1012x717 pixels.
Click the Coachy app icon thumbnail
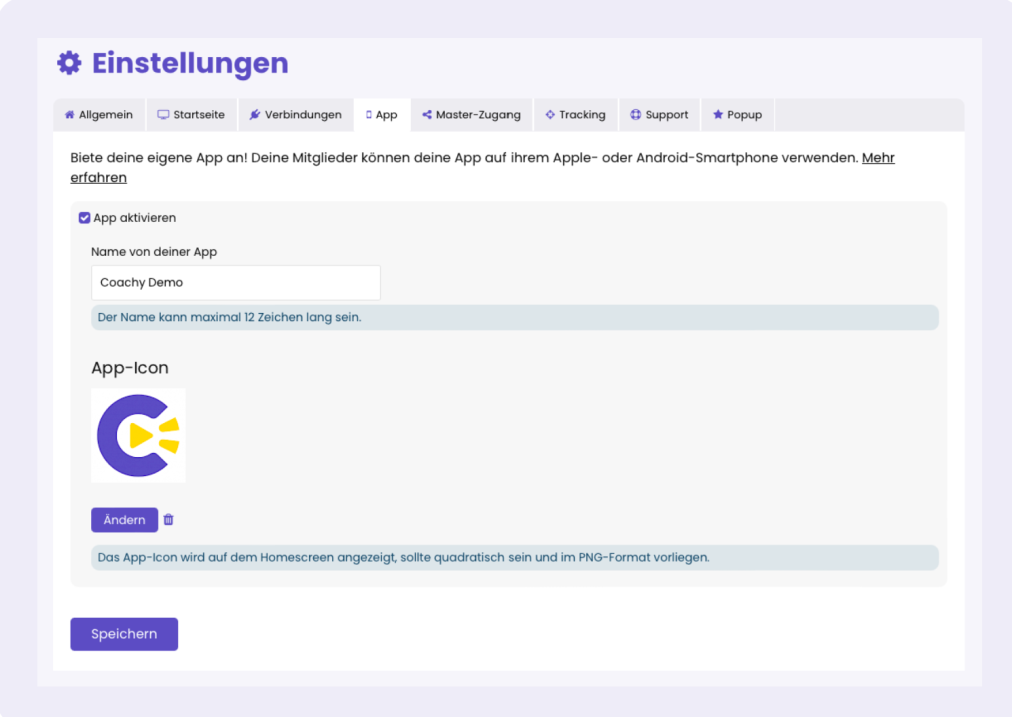(x=138, y=436)
